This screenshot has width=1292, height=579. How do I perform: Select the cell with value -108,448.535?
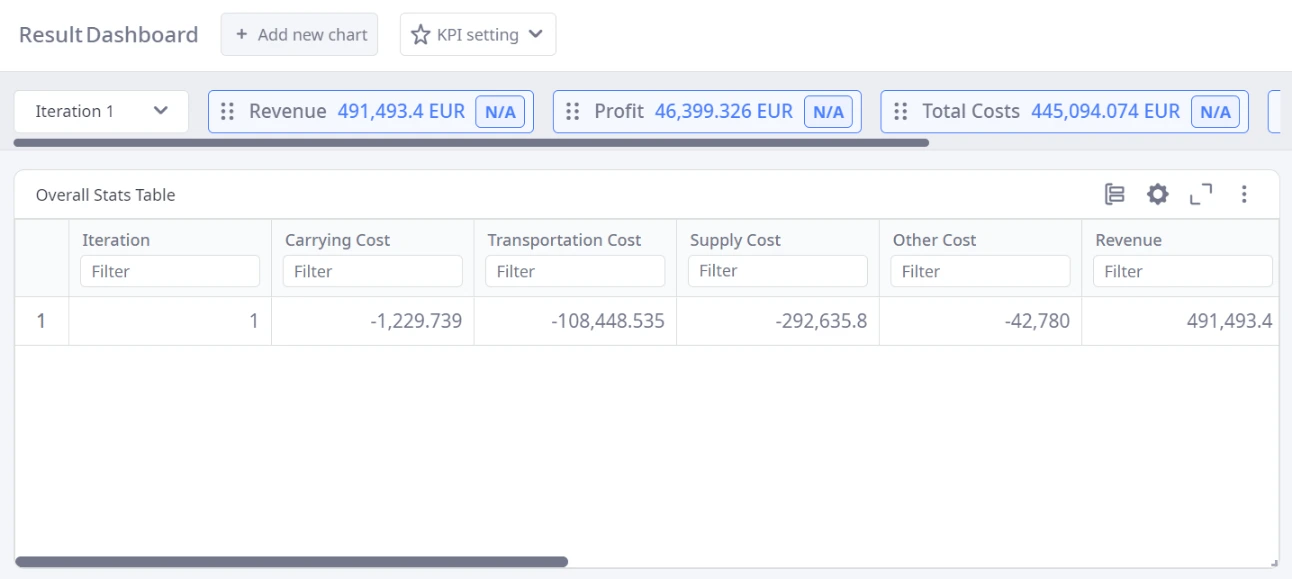pyautogui.click(x=575, y=321)
